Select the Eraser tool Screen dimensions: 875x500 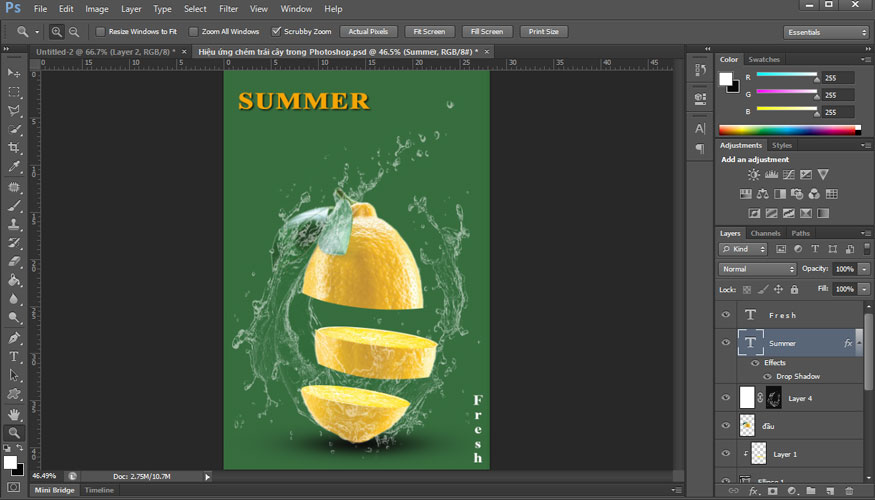(13, 262)
